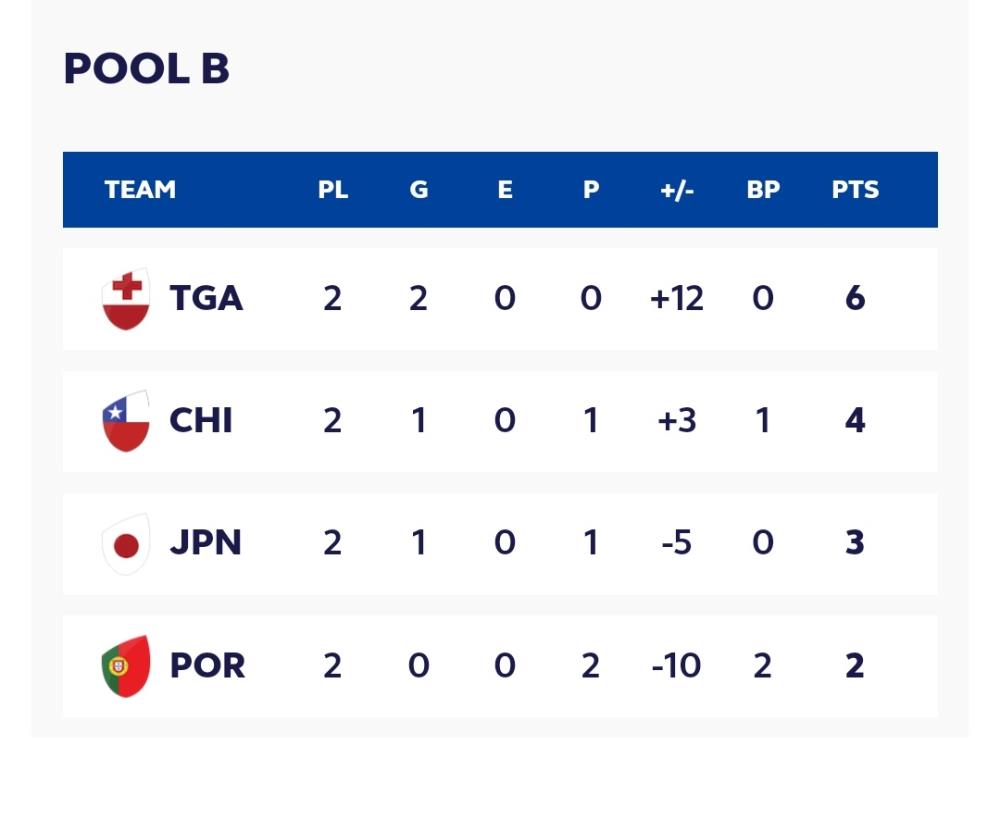Click the G column header
Image resolution: width=1000 pixels, height=820 pixels.
[x=419, y=190]
